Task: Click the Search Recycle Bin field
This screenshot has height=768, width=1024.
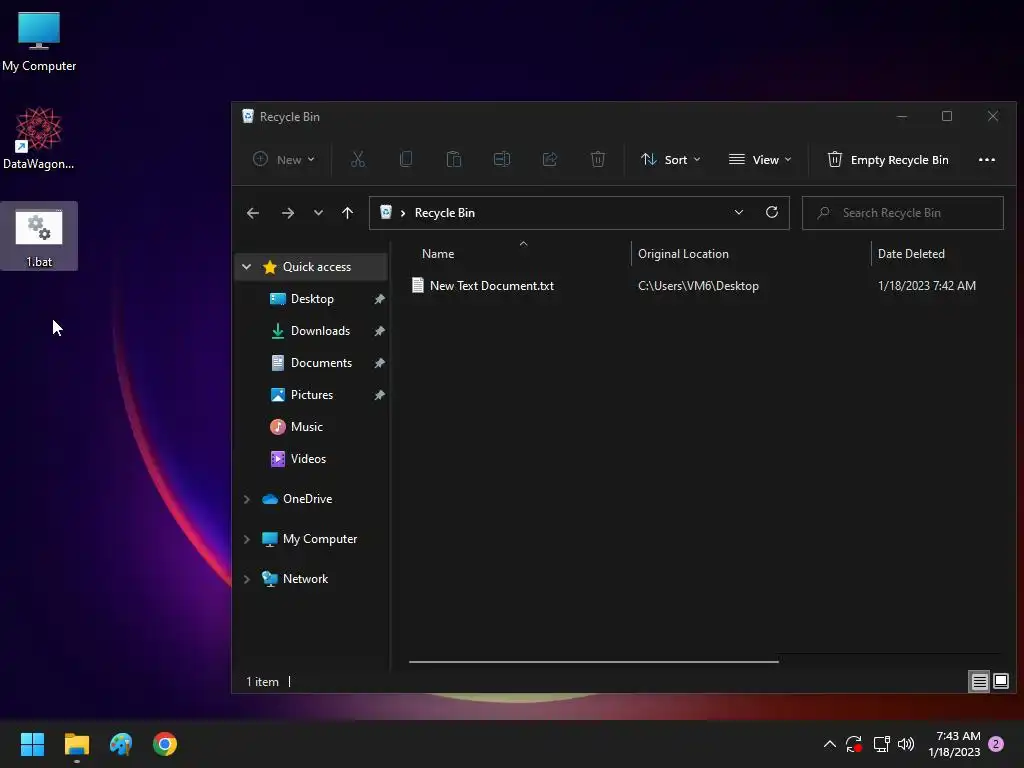Action: point(903,213)
